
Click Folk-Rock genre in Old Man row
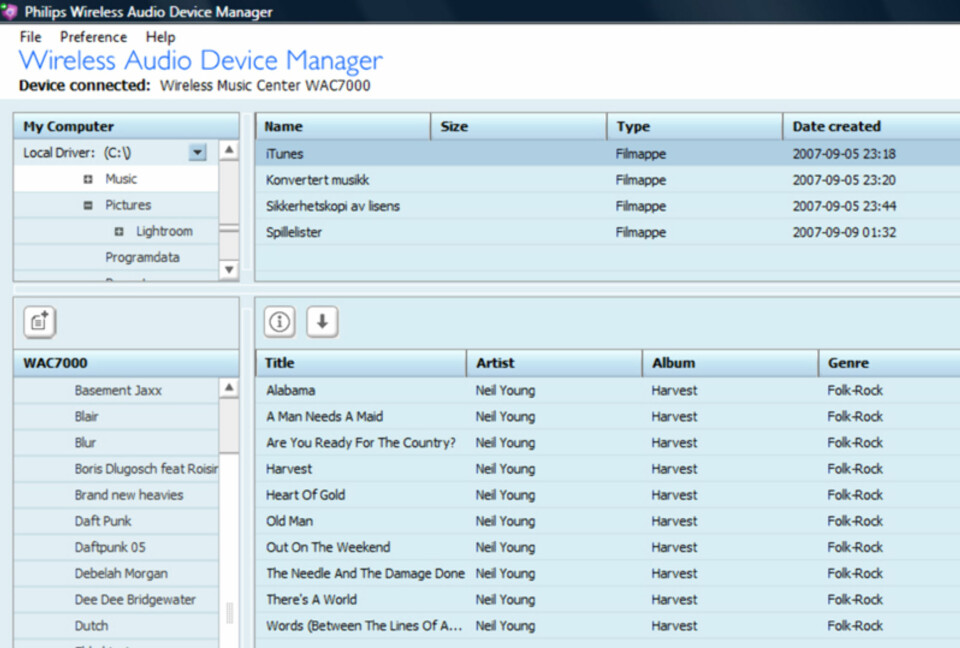click(x=855, y=521)
